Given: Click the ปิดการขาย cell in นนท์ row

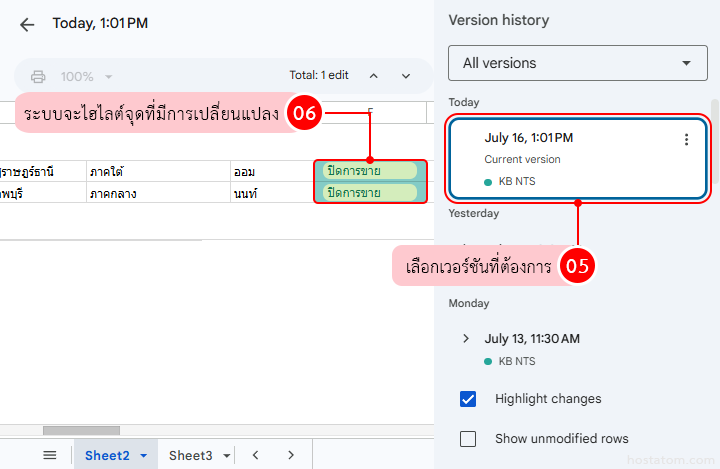Looking at the screenshot, I should pos(370,192).
